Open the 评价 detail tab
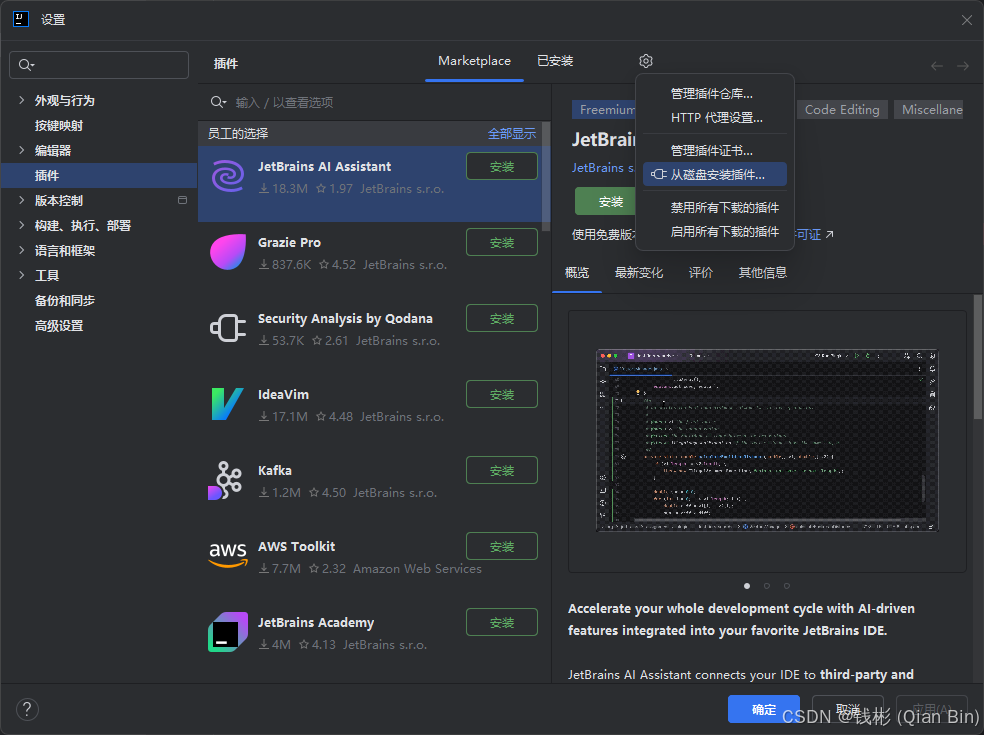 pos(700,272)
